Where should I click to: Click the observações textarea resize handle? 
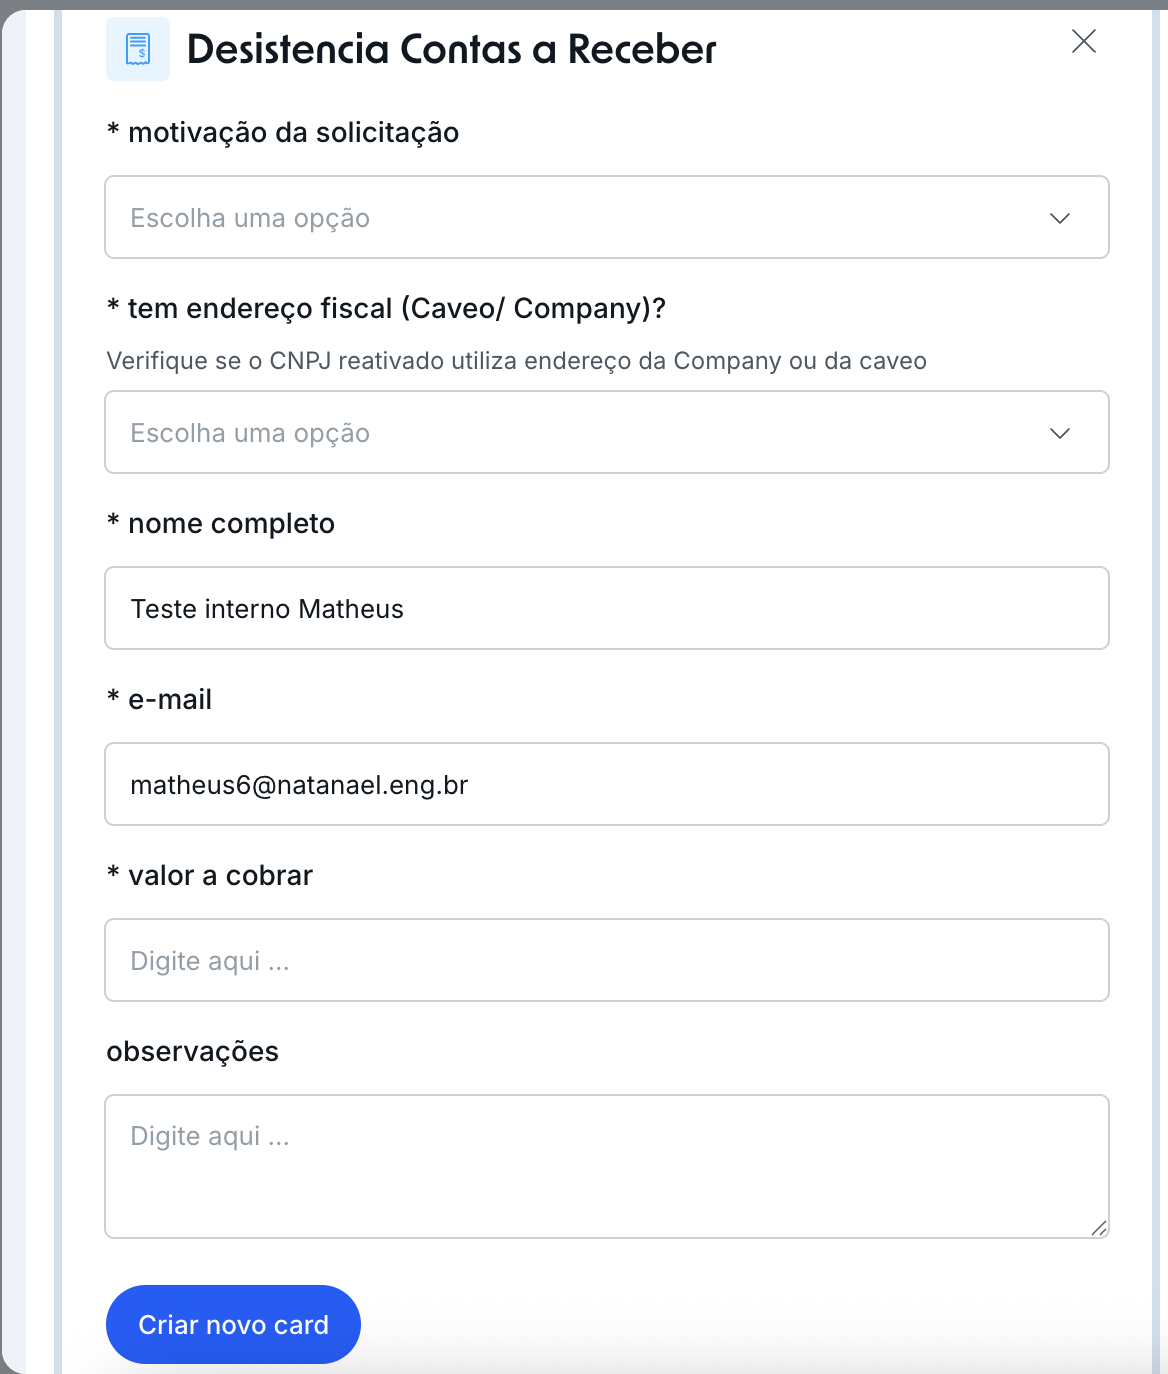pos(1099,1228)
